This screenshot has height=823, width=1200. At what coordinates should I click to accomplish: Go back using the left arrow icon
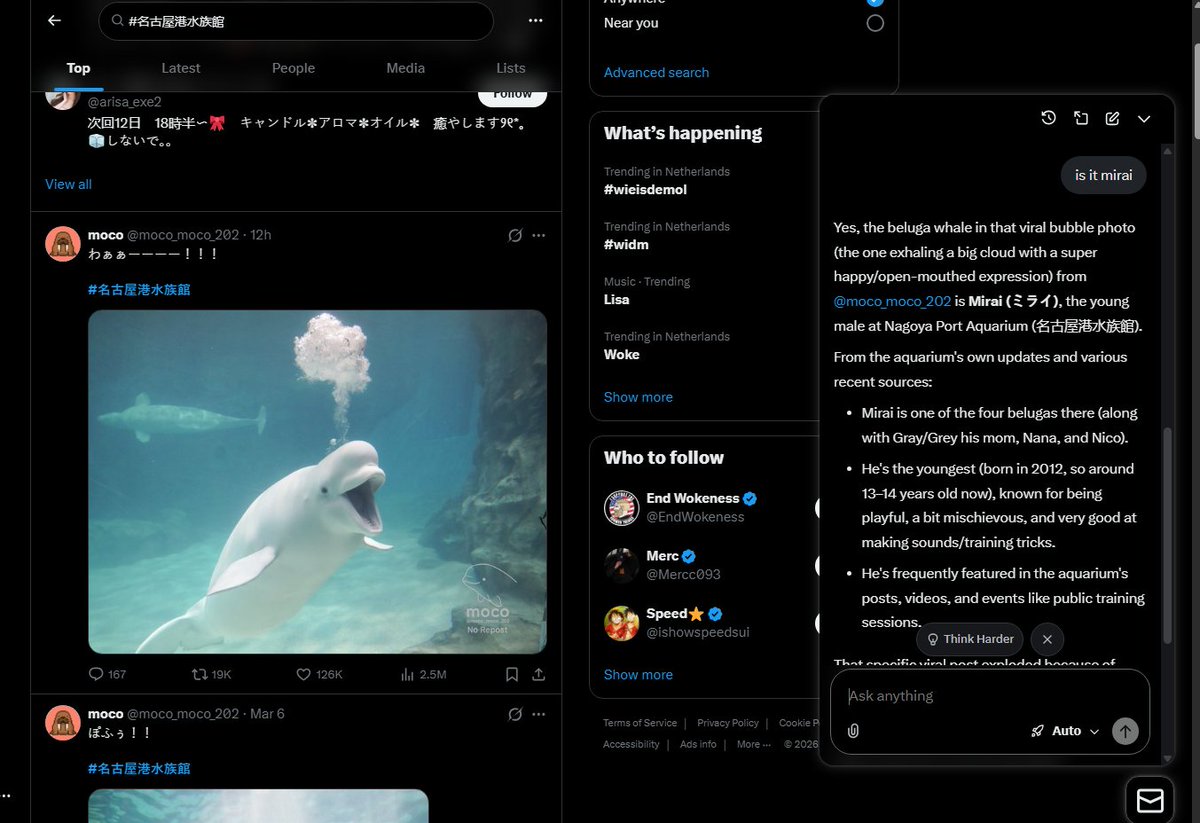coord(54,20)
